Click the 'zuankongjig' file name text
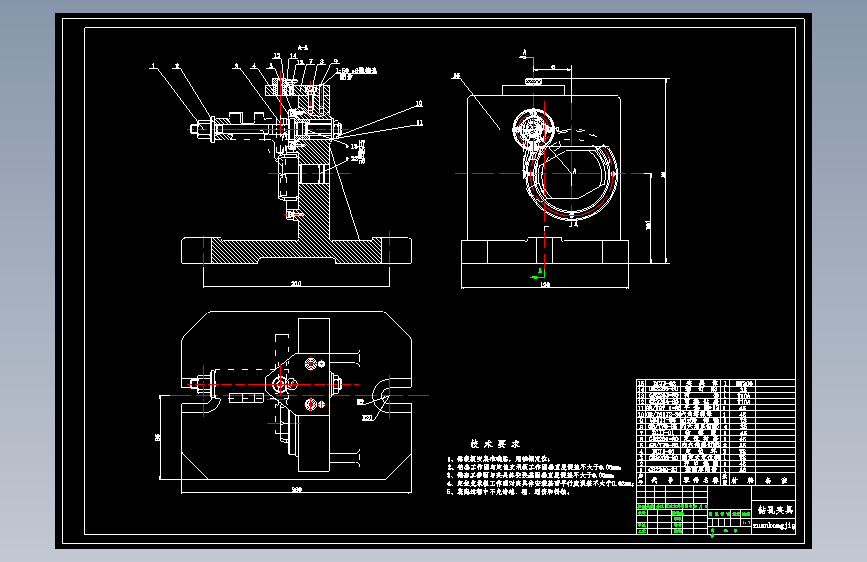The image size is (867, 562). [774, 525]
